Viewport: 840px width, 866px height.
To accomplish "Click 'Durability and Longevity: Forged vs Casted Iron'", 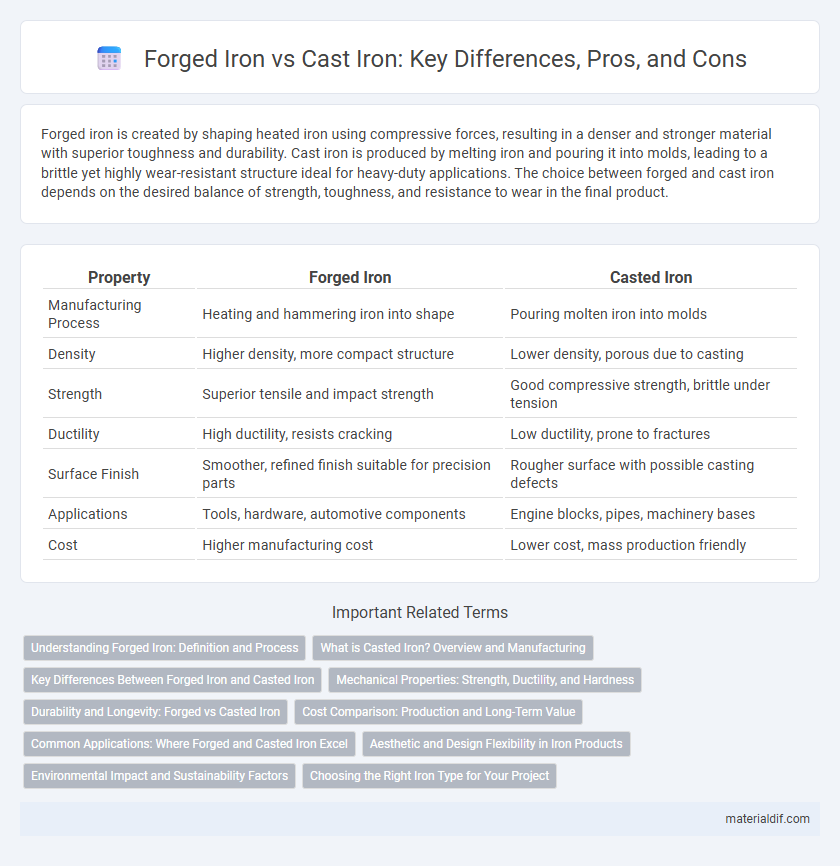I will click(x=155, y=712).
